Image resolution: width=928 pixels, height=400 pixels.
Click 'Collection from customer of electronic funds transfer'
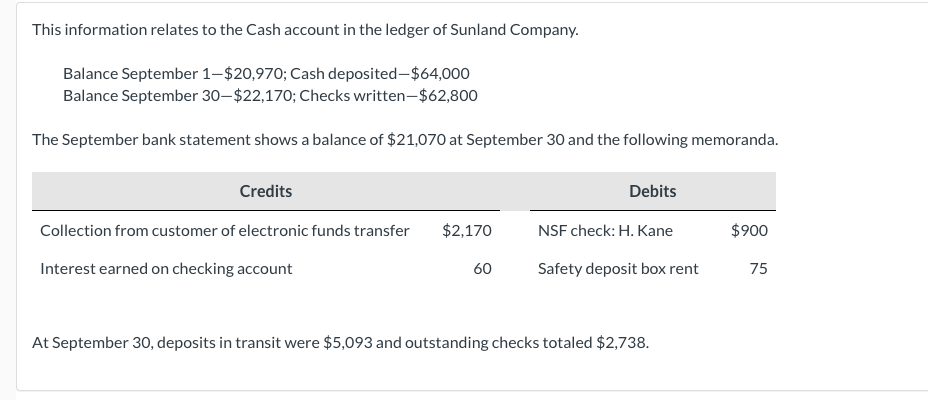click(224, 231)
